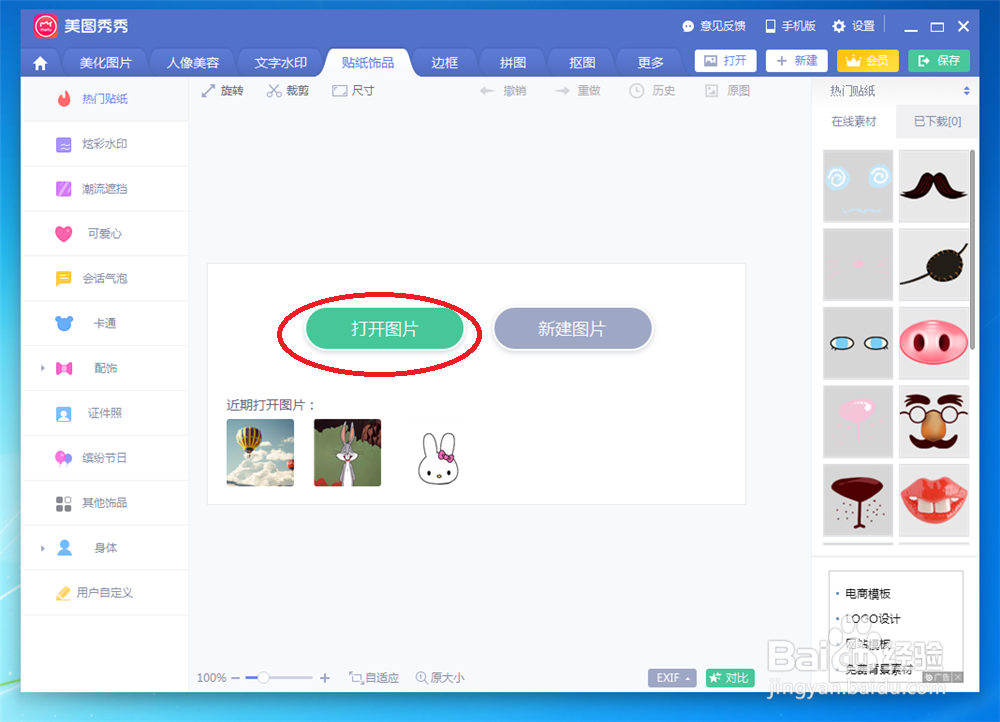Click the 打开 button in header

coord(726,61)
